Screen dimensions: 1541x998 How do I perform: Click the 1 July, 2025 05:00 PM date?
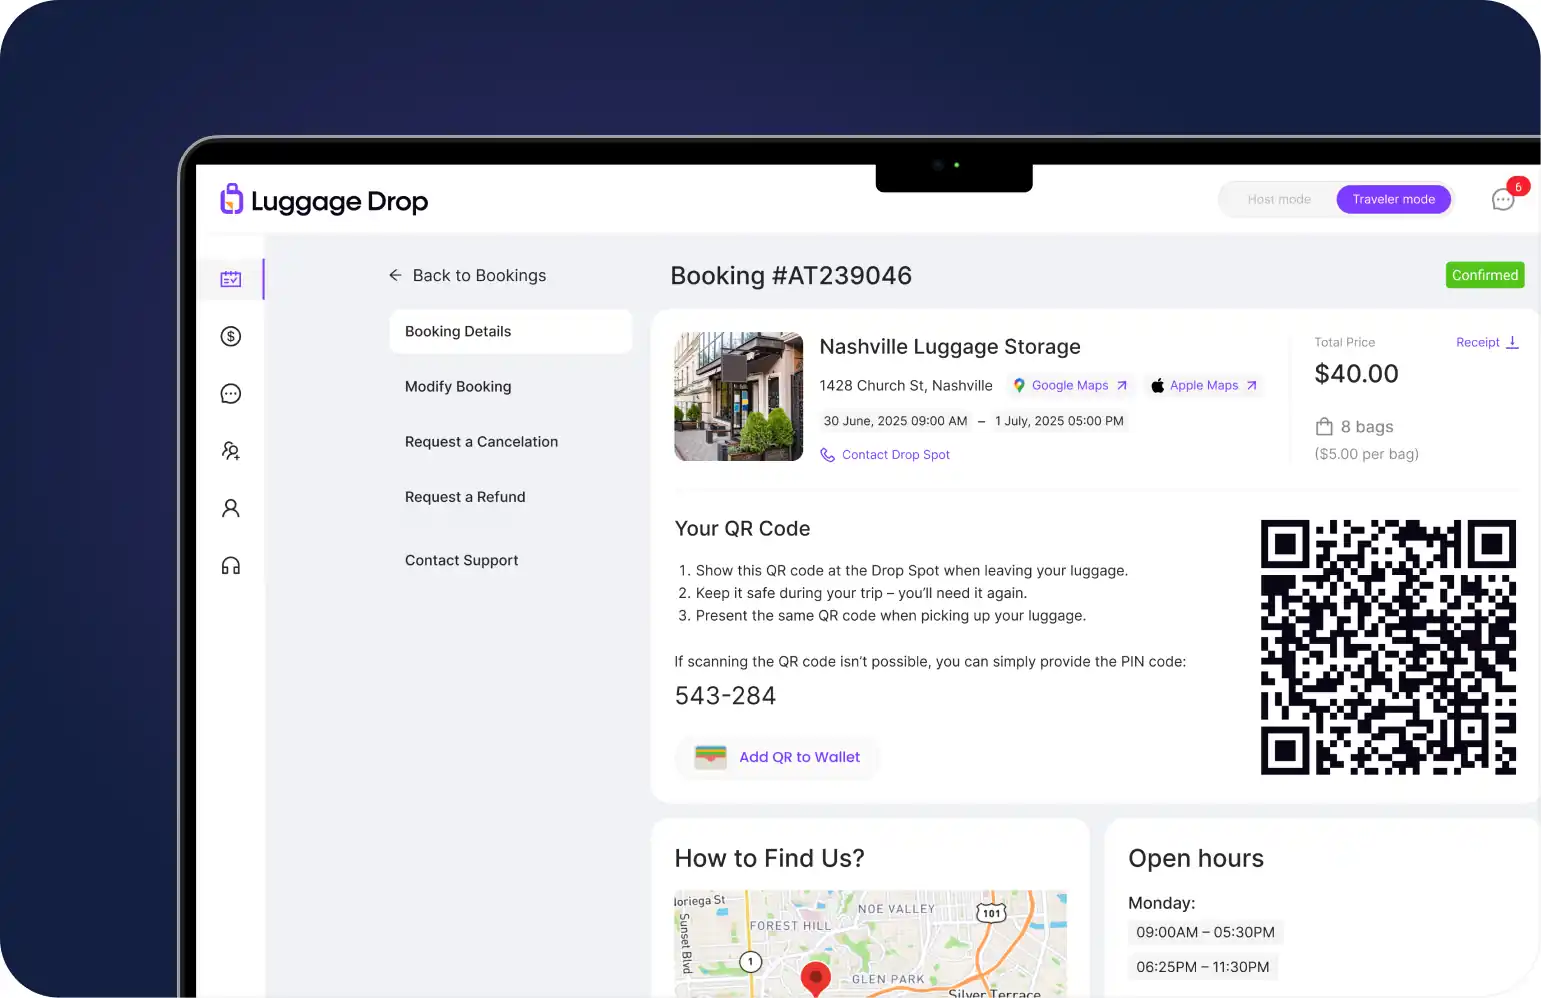pos(1059,421)
